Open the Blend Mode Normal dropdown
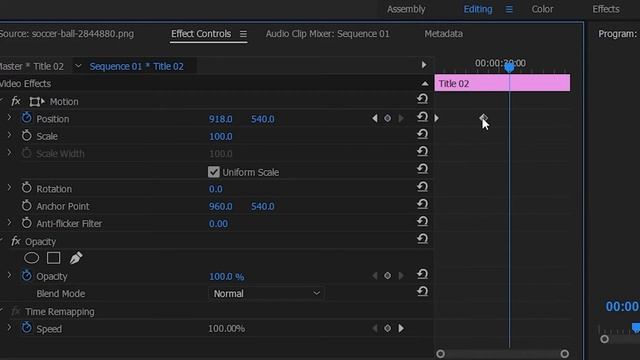 tap(266, 293)
